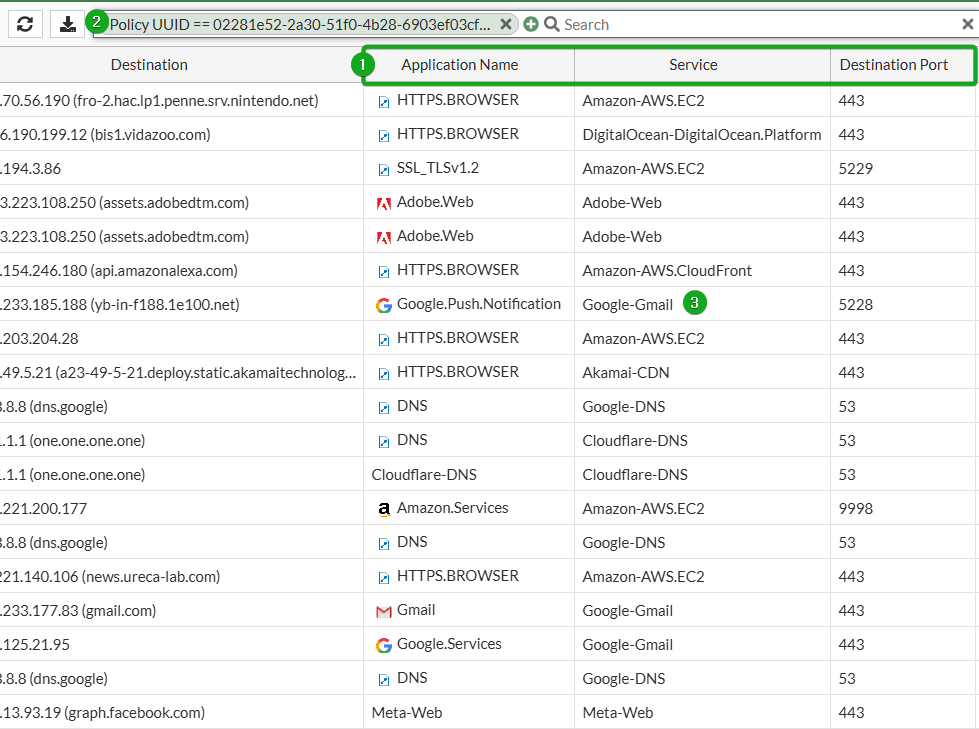Screen dimensions: 979x729
Task: Click the Gmail envelope icon
Action: pyautogui.click(x=383, y=611)
